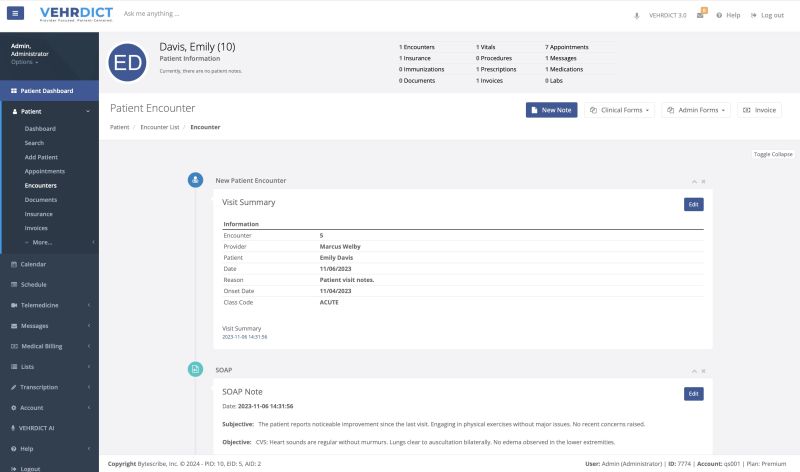
Task: Click the New Patient Encounter timeline icon
Action: (195, 180)
